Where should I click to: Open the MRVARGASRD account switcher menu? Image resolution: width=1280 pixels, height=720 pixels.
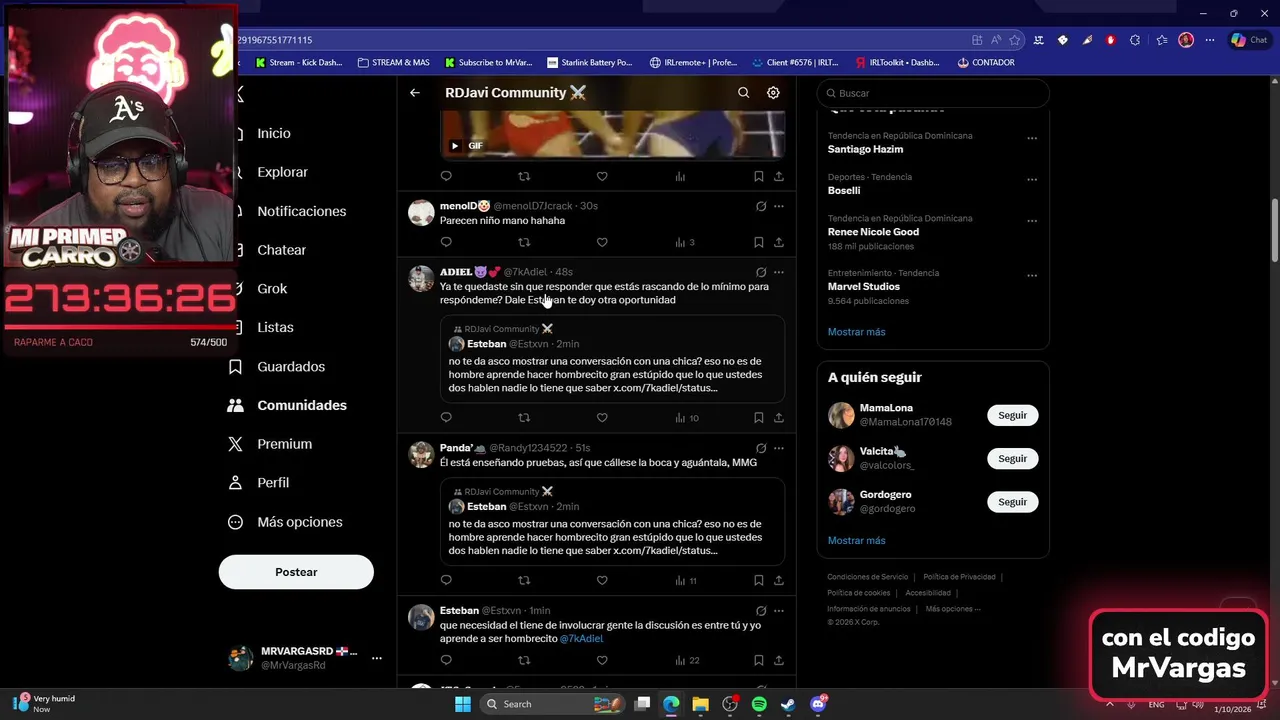pyautogui.click(x=305, y=657)
